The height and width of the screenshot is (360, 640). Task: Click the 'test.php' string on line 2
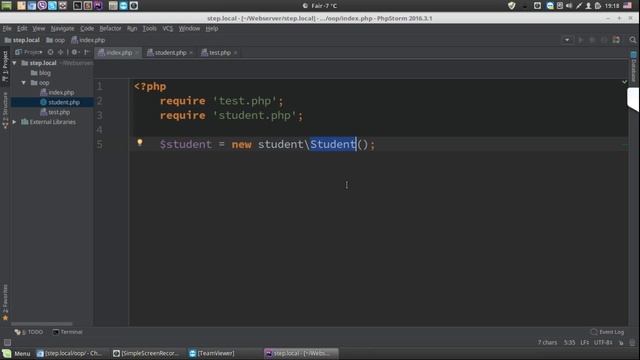point(244,101)
